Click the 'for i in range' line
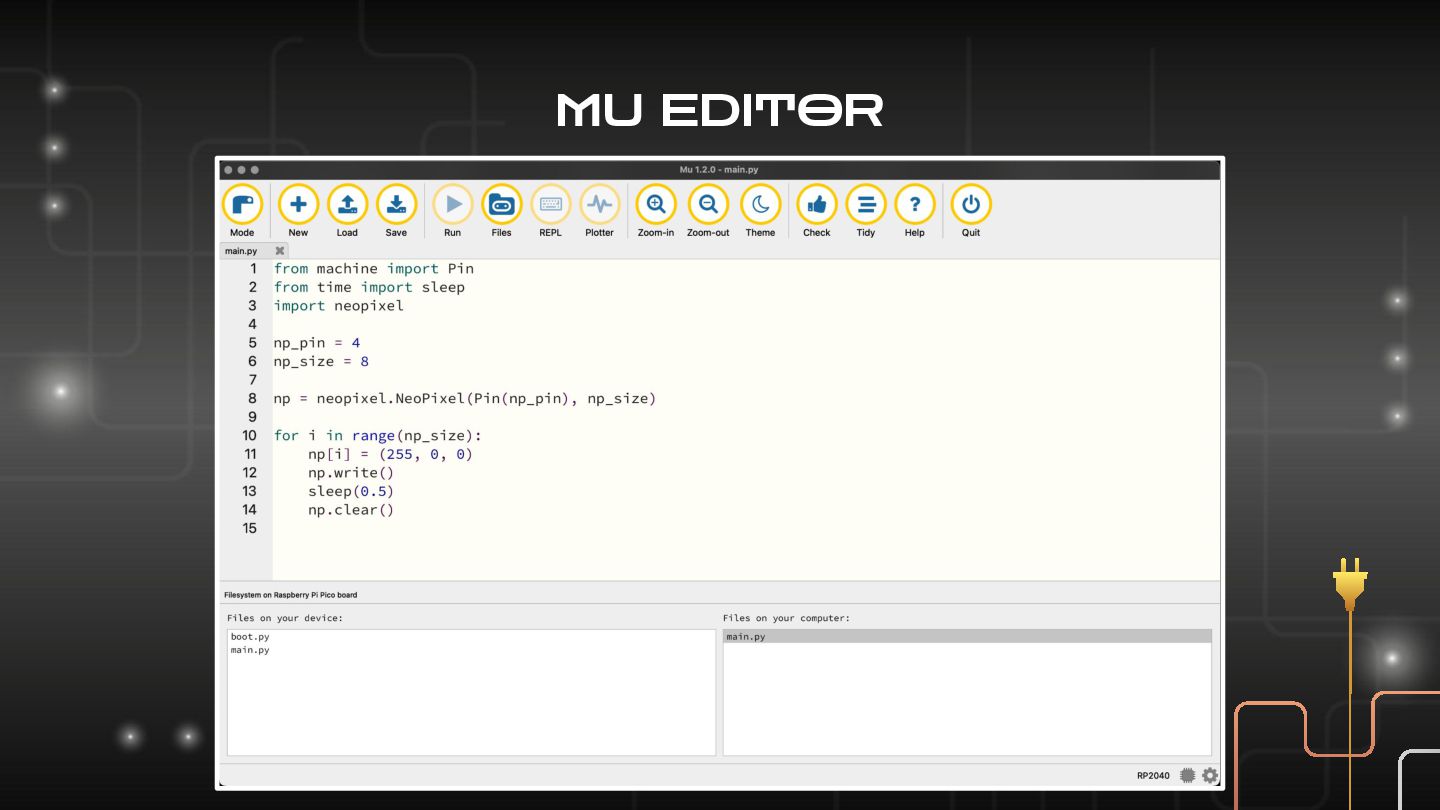 pos(378,435)
